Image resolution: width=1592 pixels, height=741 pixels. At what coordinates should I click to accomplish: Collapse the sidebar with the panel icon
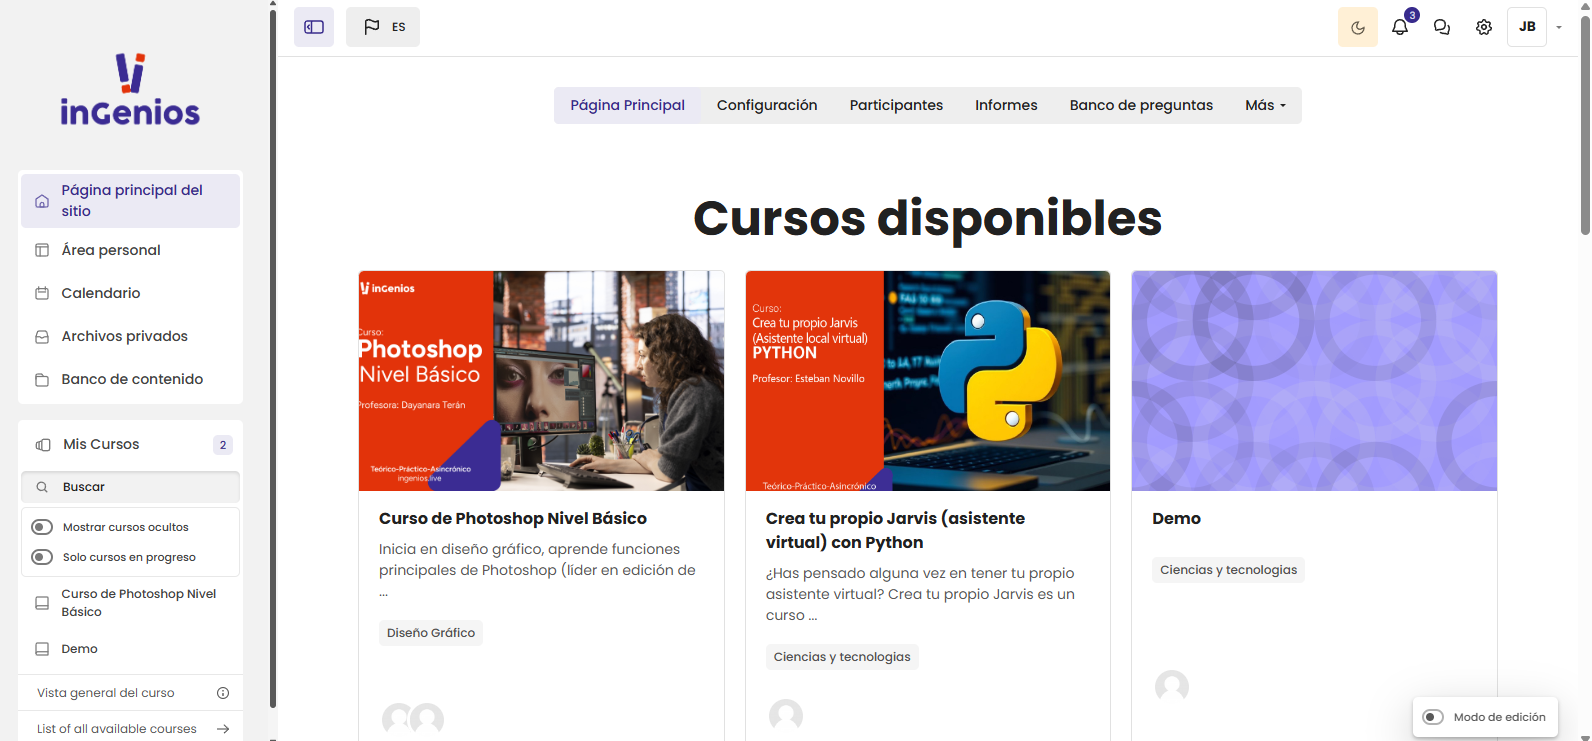(314, 27)
